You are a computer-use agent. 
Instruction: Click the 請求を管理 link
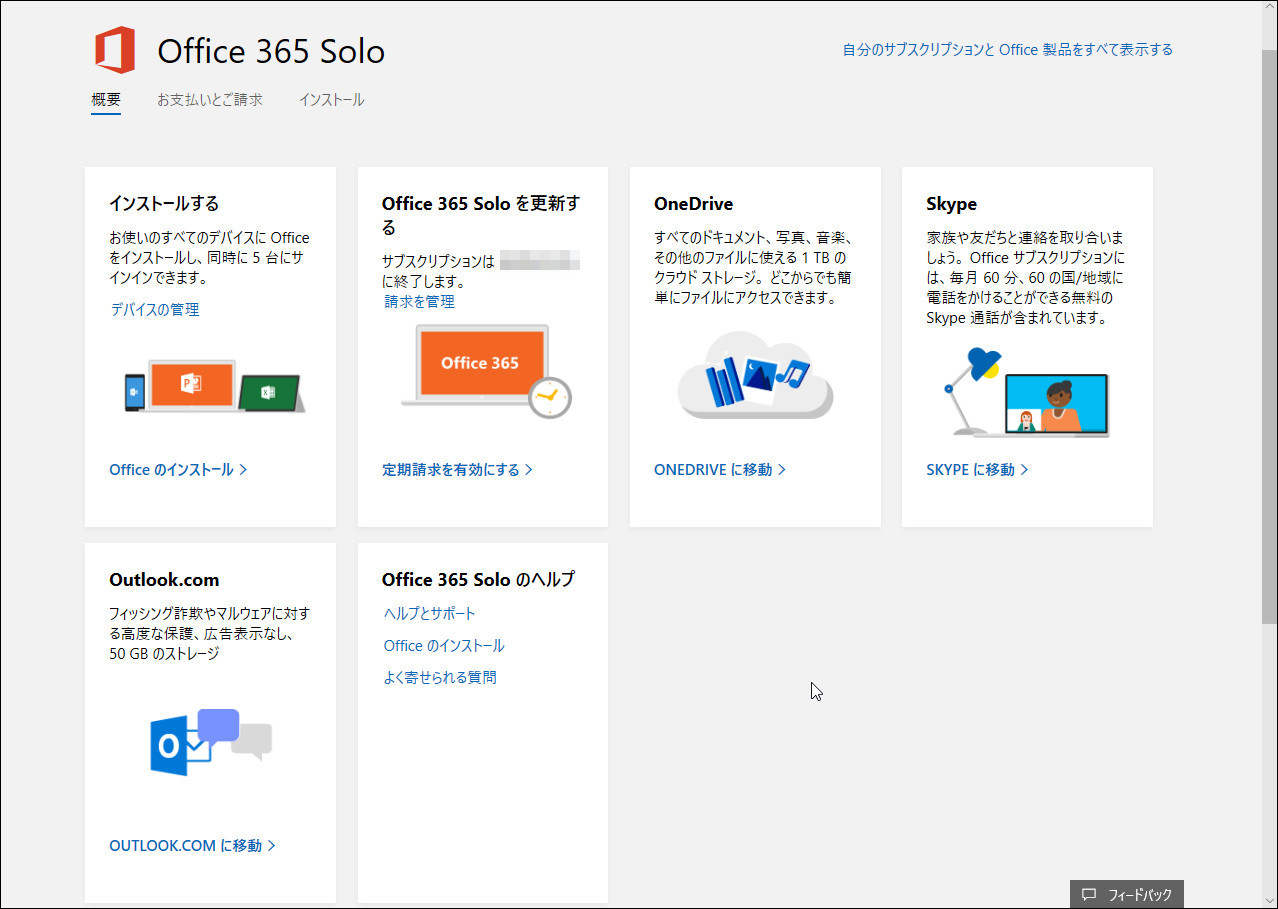(420, 301)
